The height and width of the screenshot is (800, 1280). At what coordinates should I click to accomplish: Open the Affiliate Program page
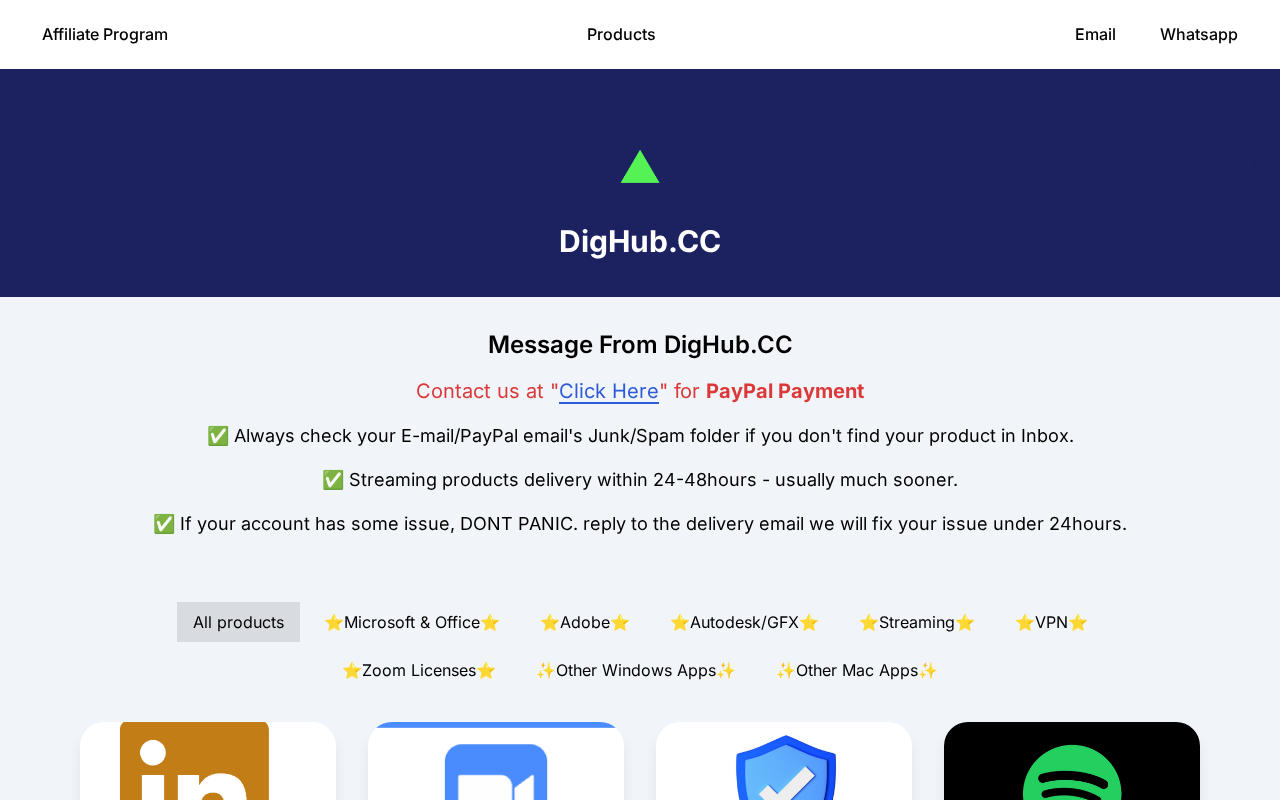tap(105, 34)
